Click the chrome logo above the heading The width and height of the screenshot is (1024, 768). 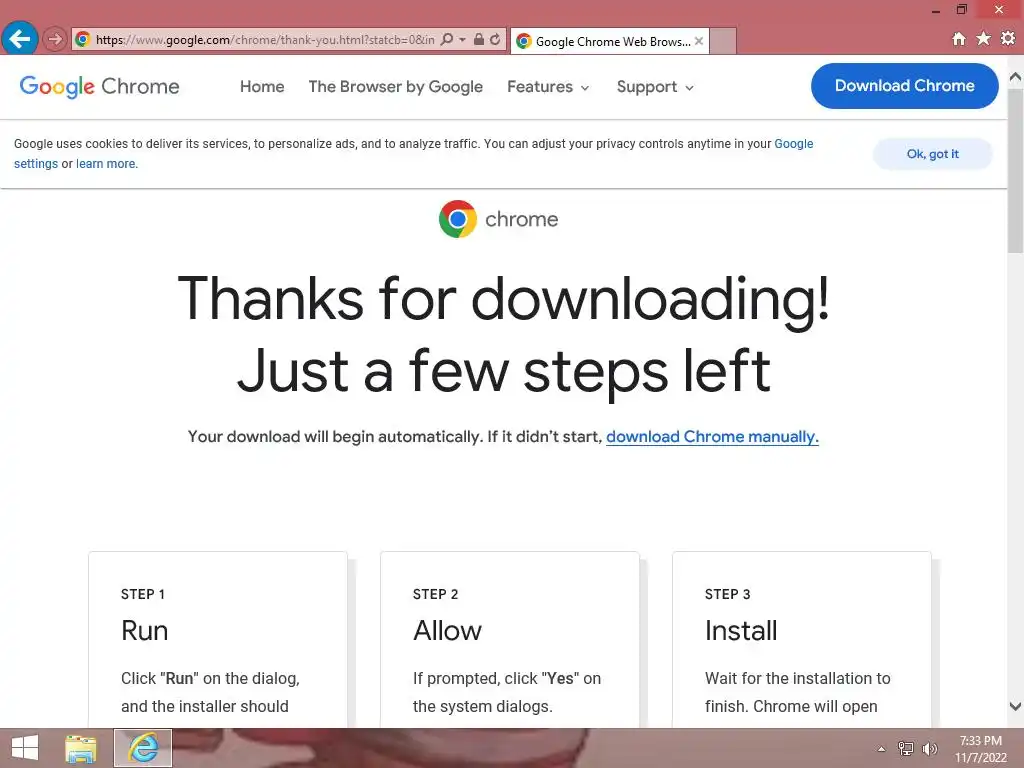pos(498,219)
